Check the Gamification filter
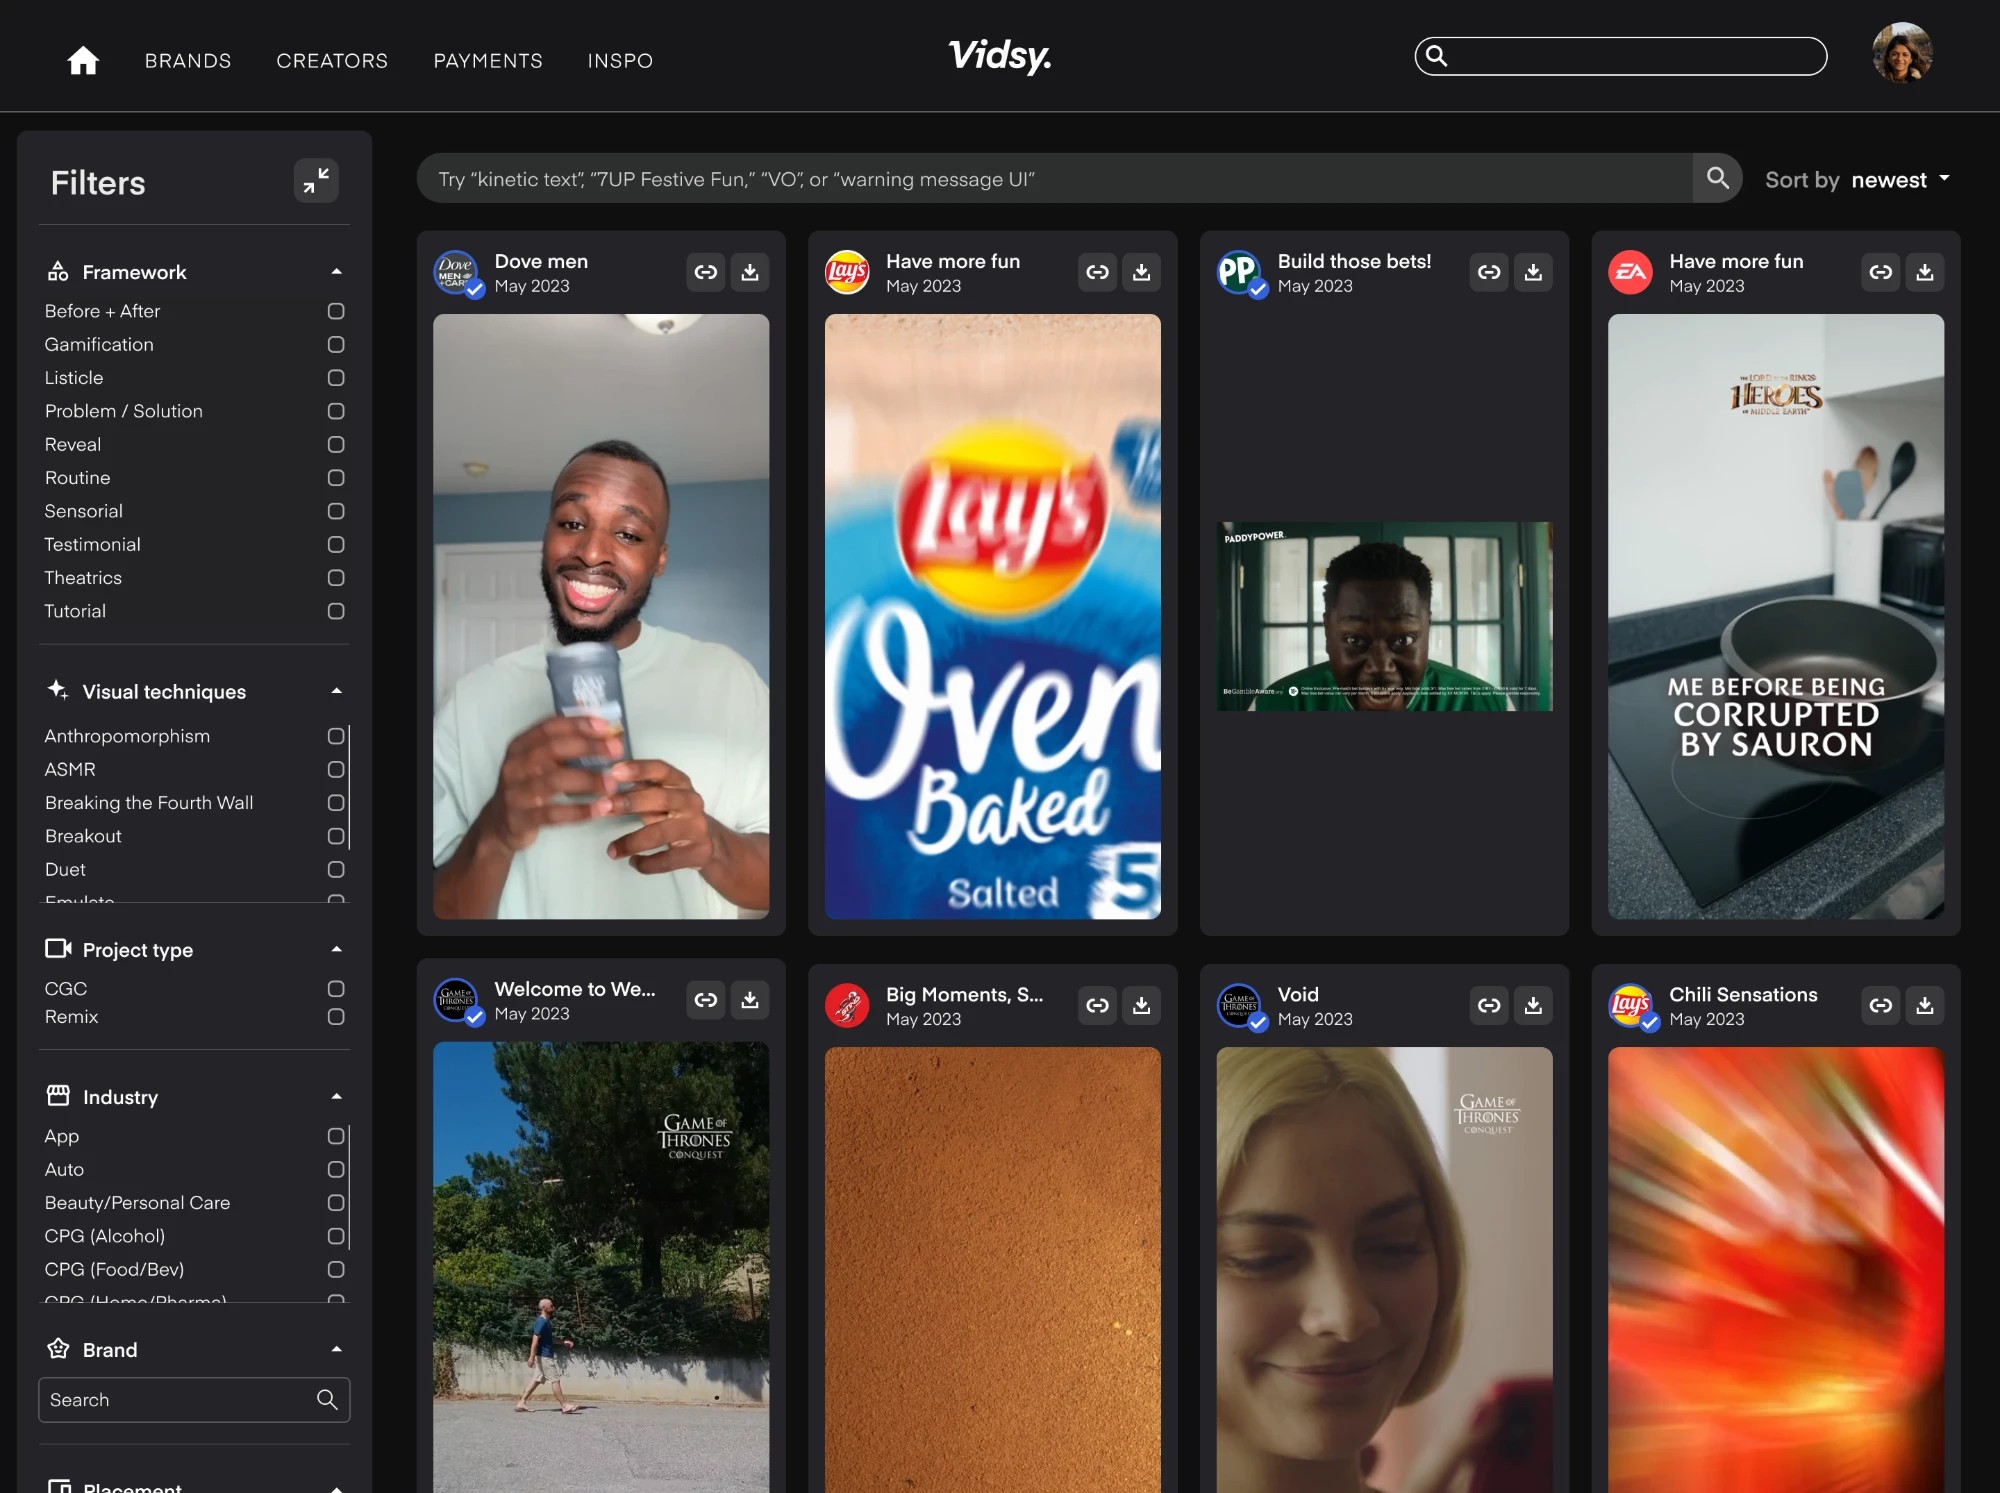This screenshot has width=2000, height=1493. (x=336, y=344)
